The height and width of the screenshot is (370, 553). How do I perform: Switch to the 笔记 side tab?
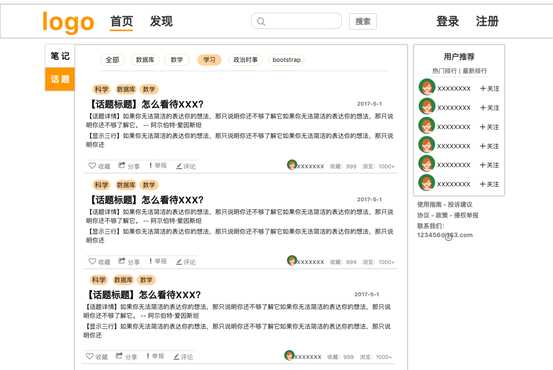pos(60,56)
